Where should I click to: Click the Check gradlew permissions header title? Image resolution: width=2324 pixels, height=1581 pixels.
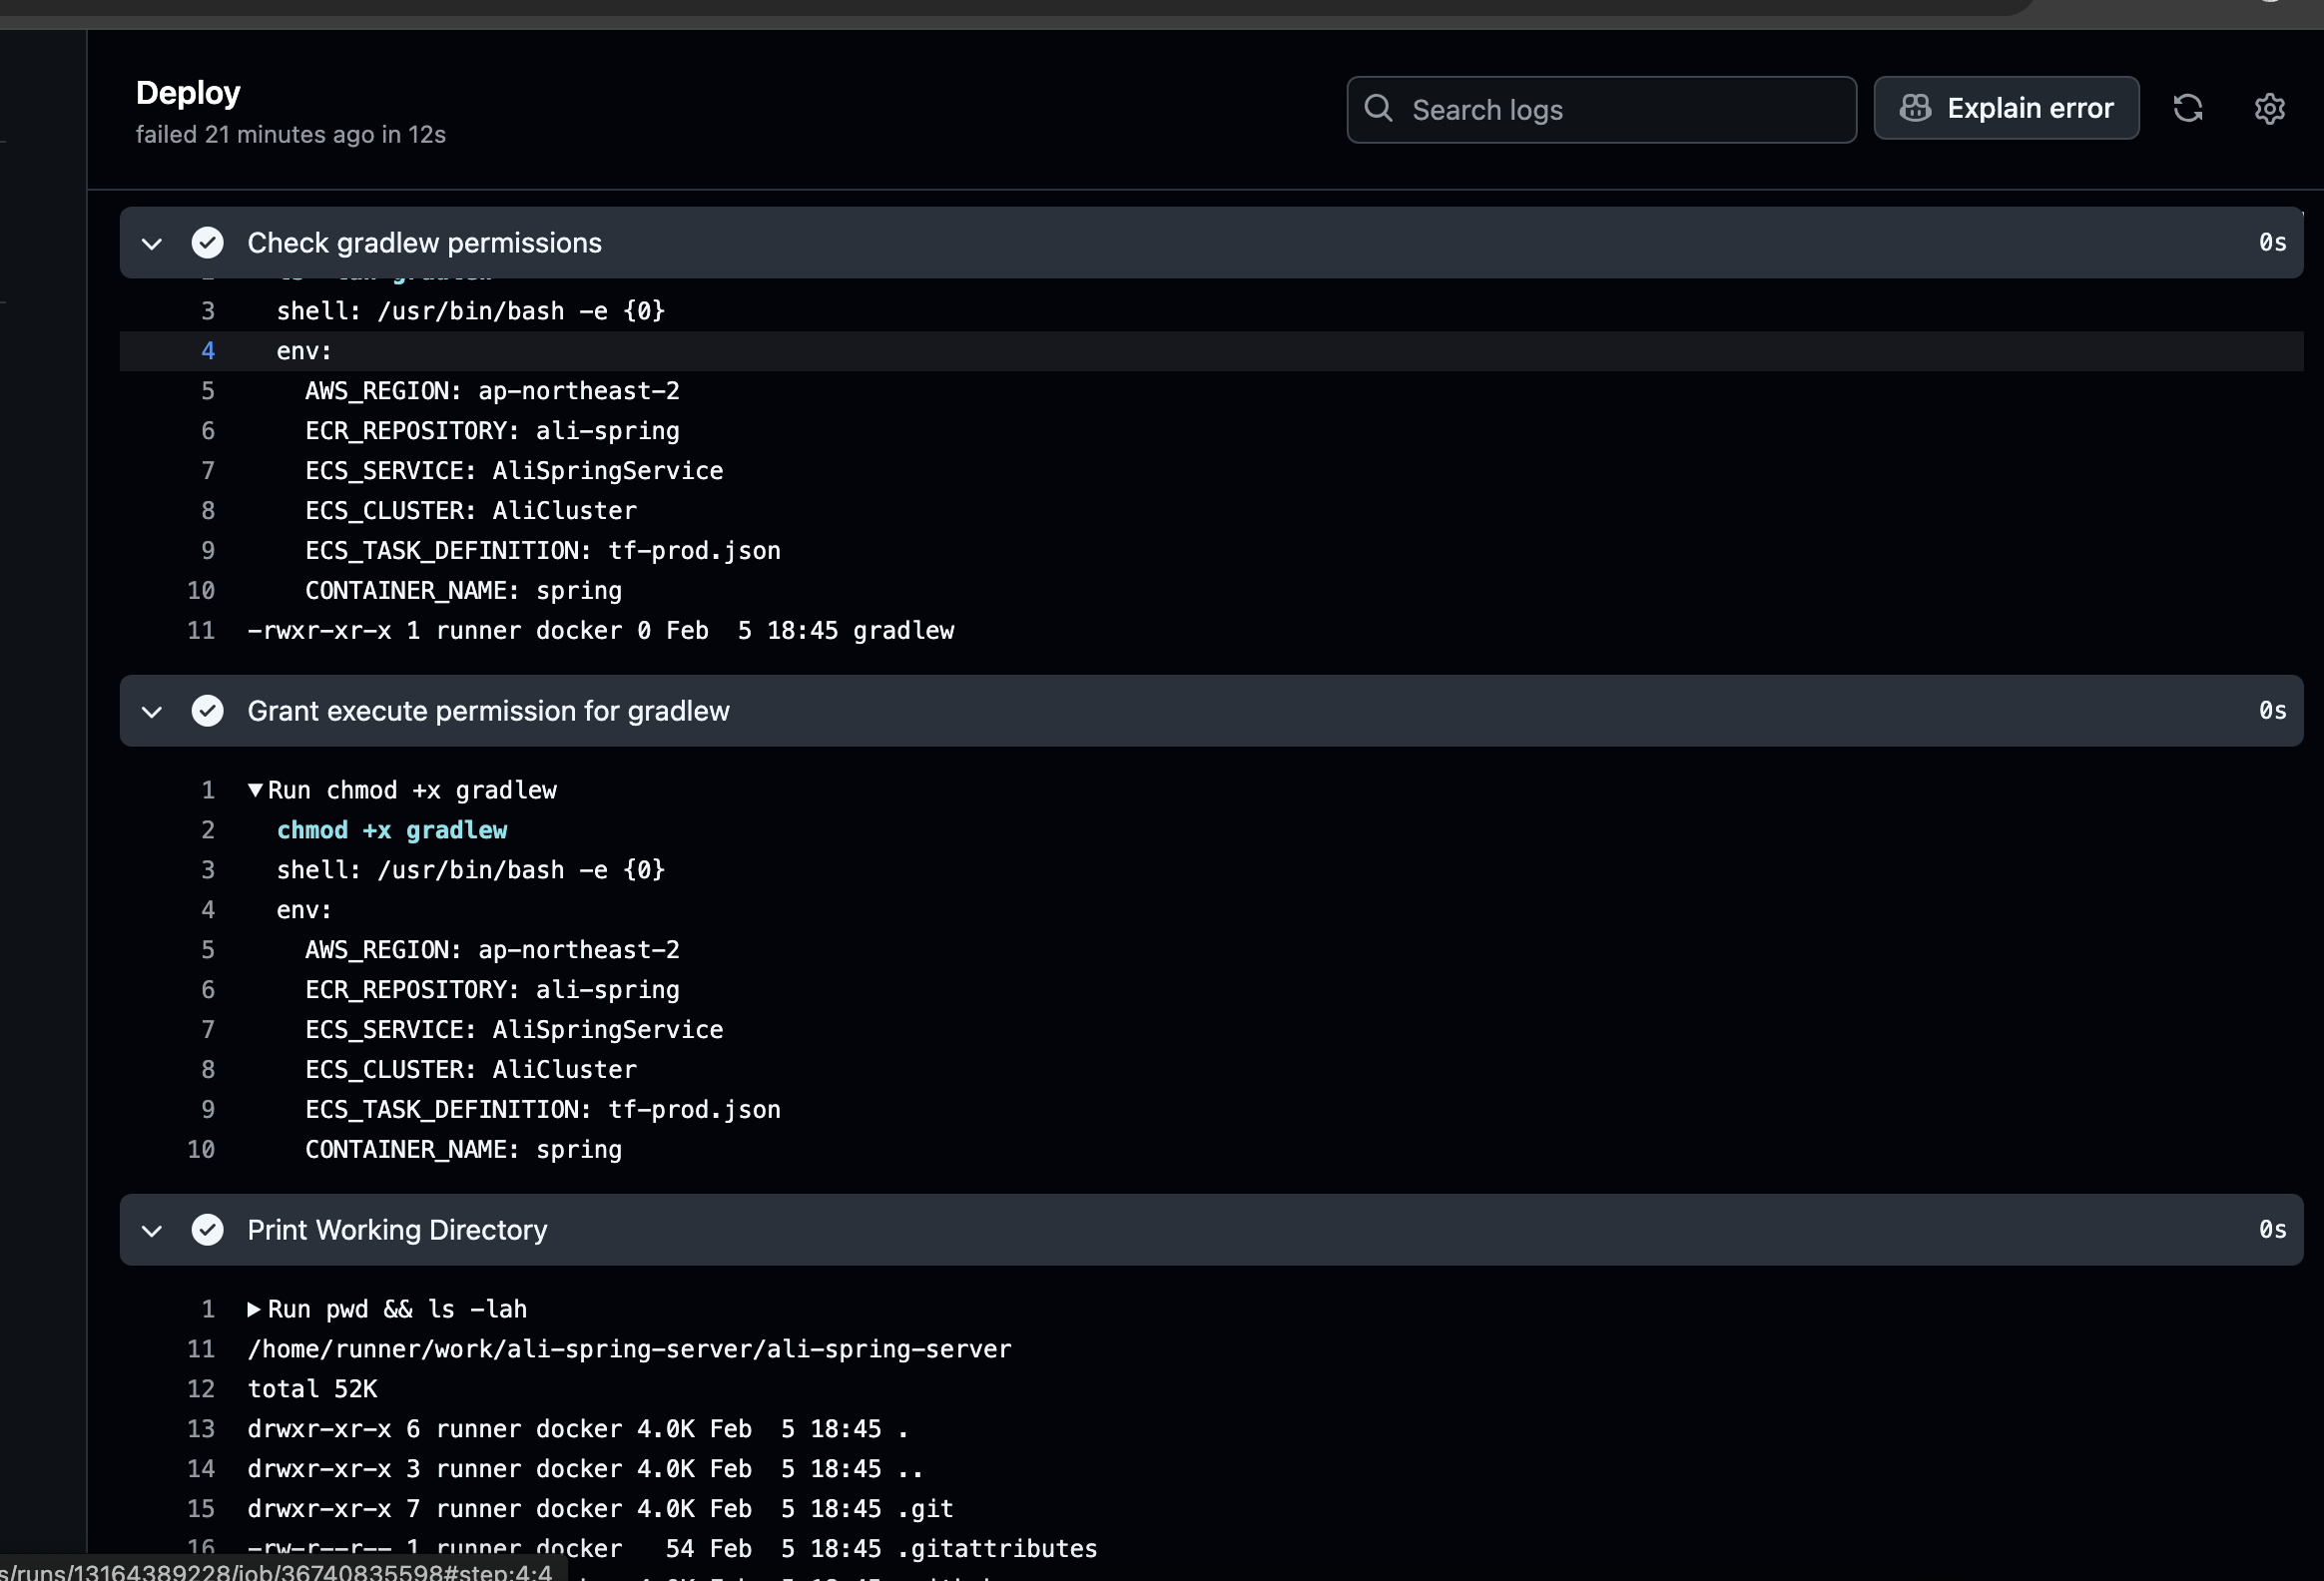click(x=424, y=242)
